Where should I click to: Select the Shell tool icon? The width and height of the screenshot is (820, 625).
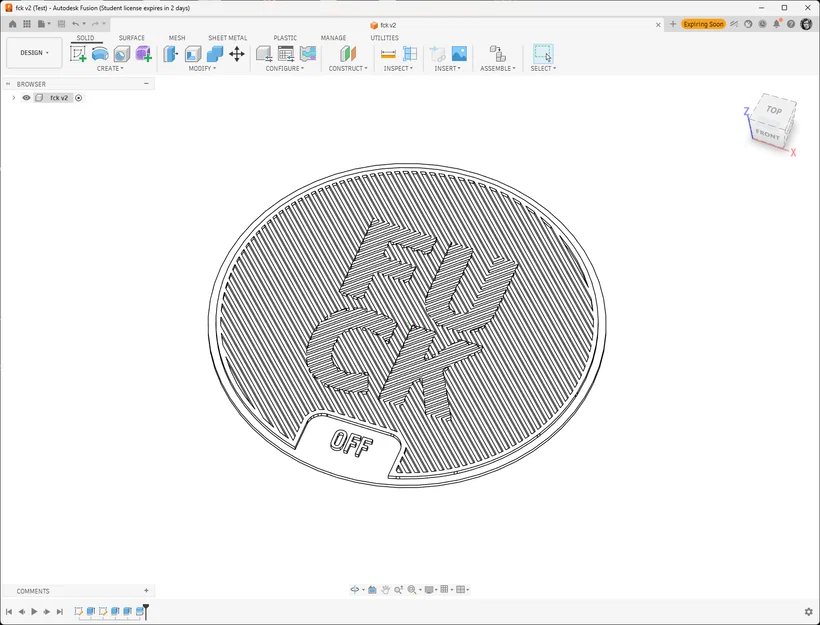click(193, 54)
